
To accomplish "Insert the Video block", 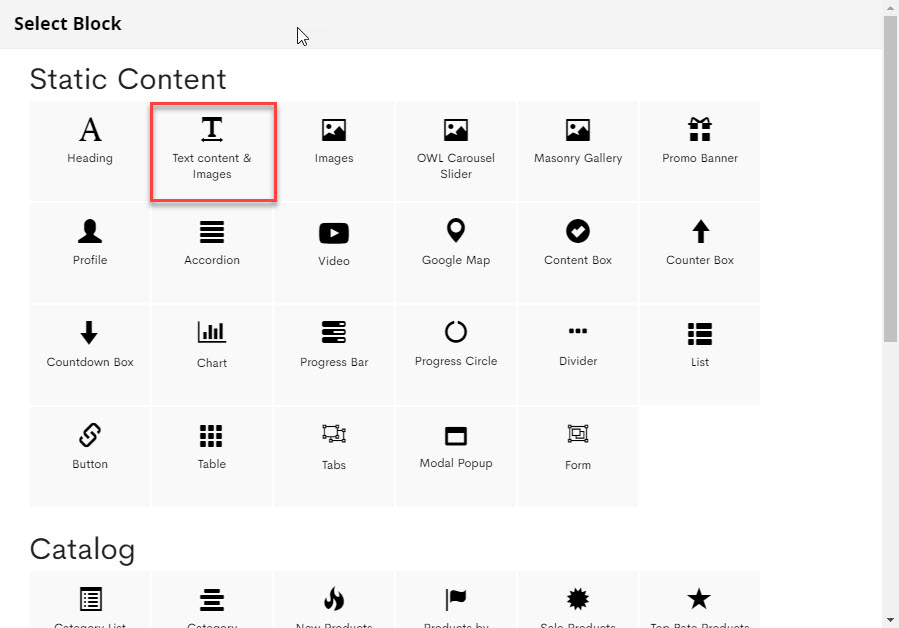I will point(334,253).
